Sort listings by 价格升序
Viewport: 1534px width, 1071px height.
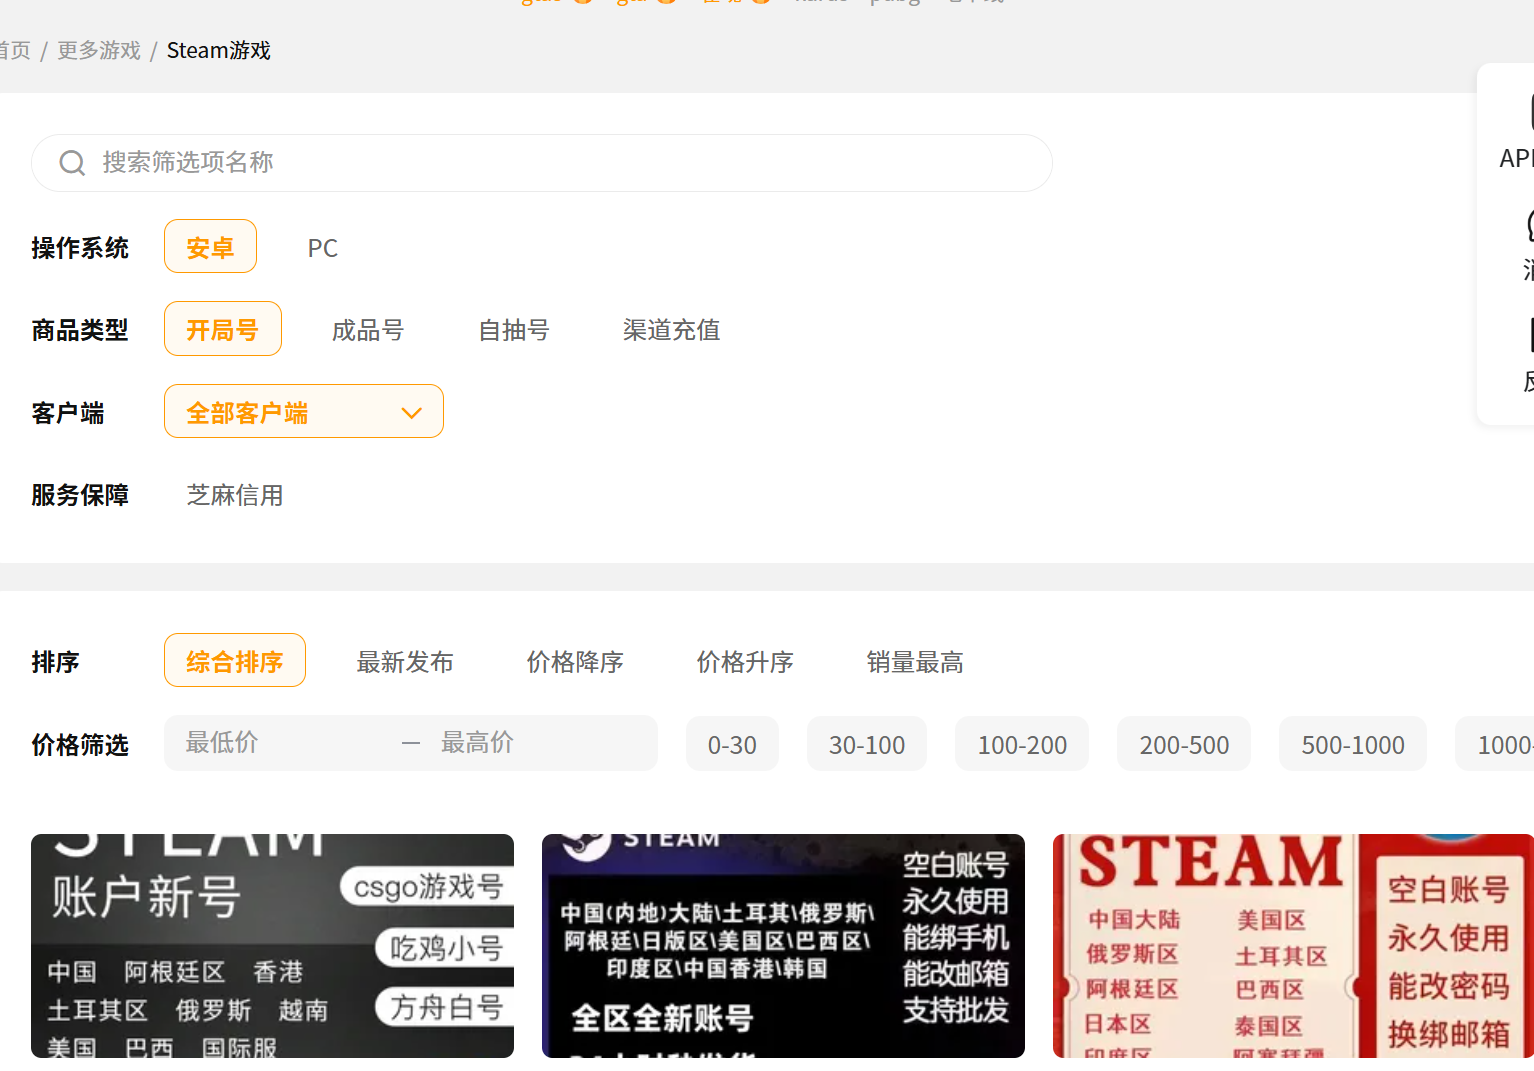pos(745,662)
